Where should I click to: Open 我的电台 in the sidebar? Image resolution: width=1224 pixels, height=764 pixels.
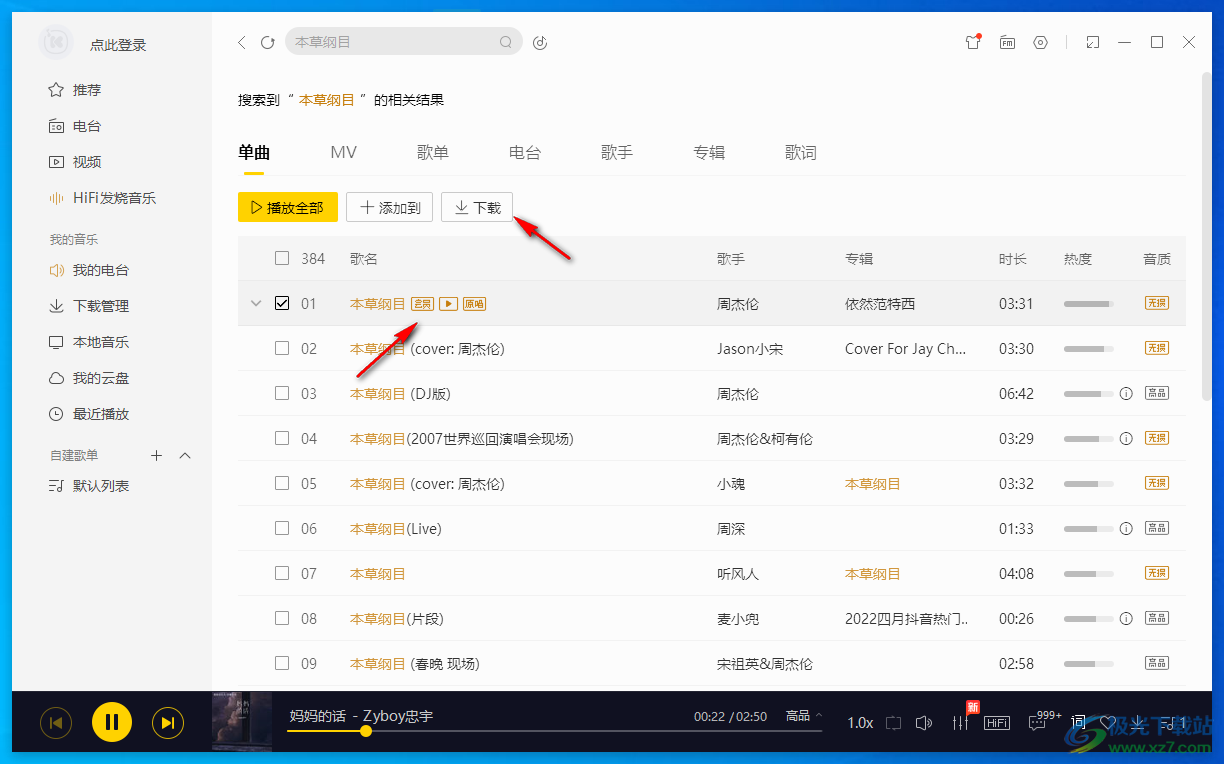89,270
